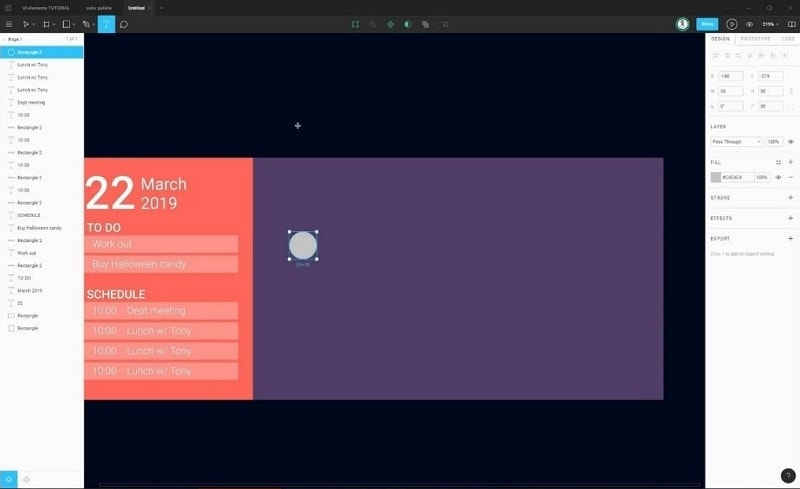Click the Share button
The height and width of the screenshot is (489, 800).
point(707,24)
